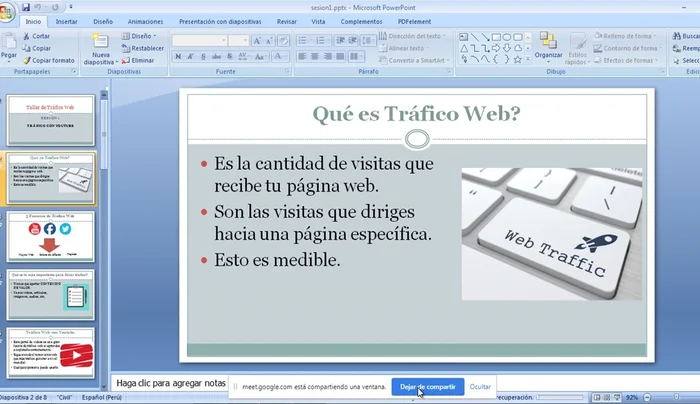The width and height of the screenshot is (700, 404).
Task: Open the Organizar arrange tool
Action: click(x=548, y=45)
